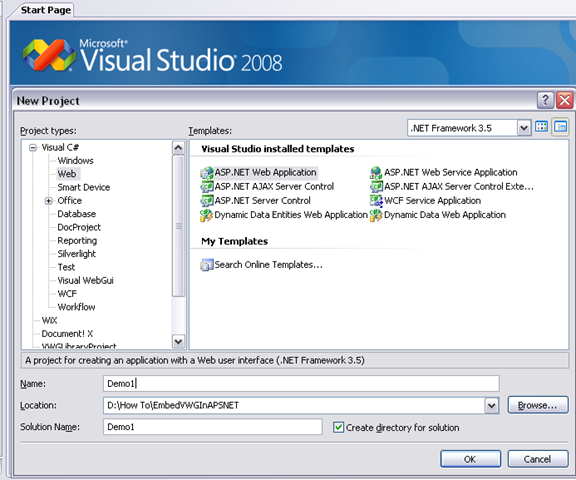Image resolution: width=576 pixels, height=480 pixels.
Task: Click the OK button
Action: click(x=471, y=459)
